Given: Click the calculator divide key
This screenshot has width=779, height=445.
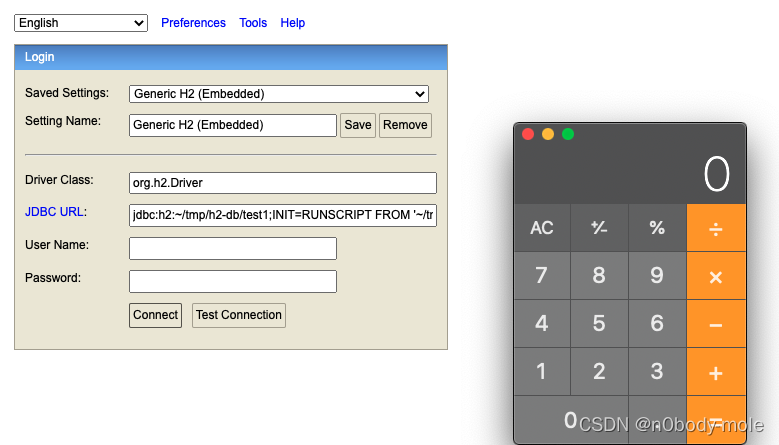Looking at the screenshot, I should tap(716, 228).
